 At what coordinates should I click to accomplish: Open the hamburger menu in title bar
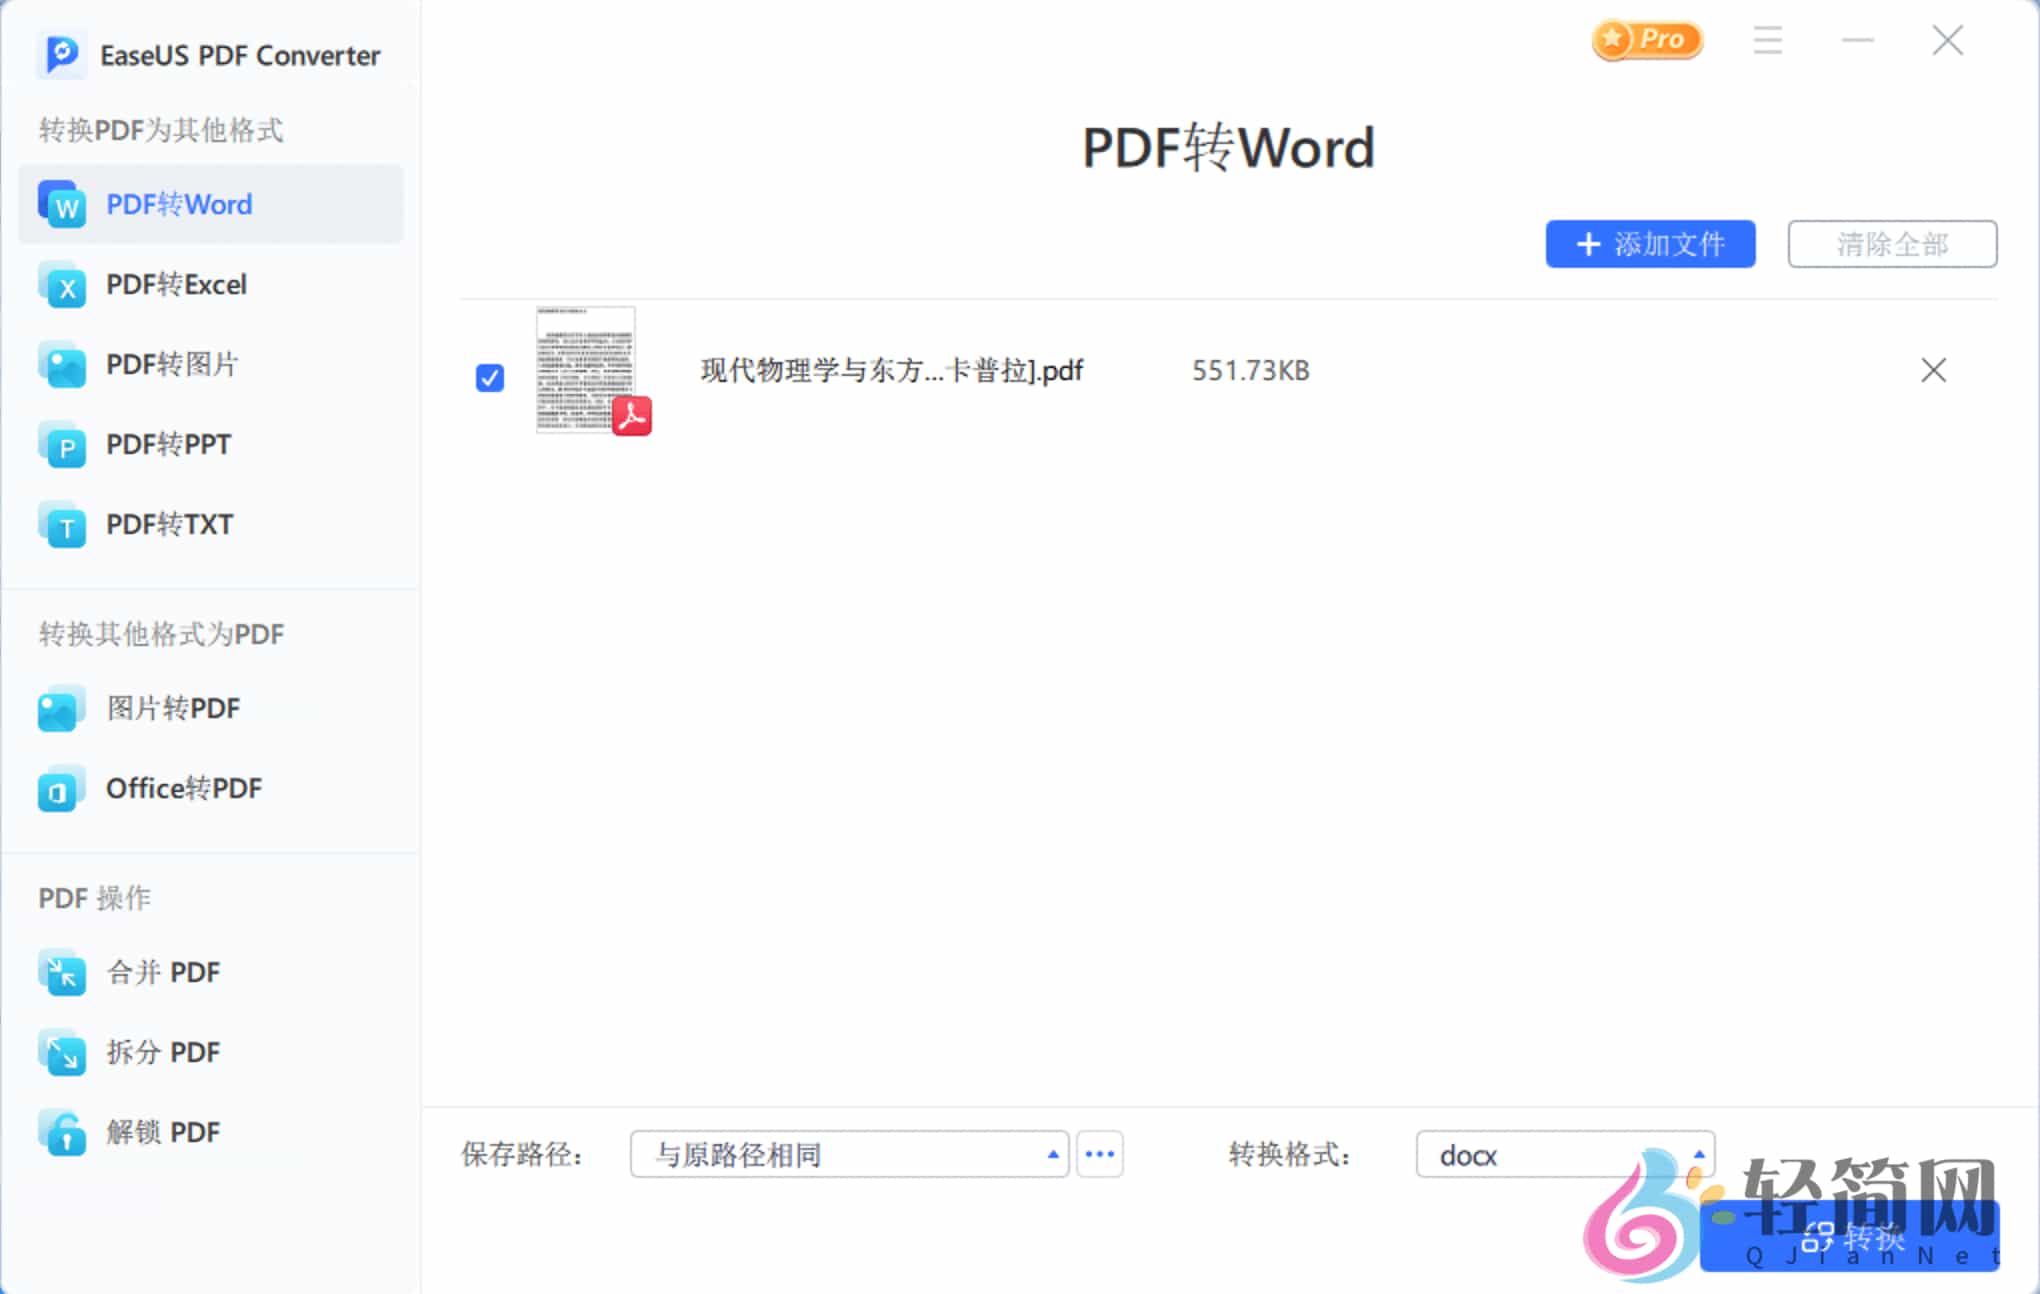coord(1768,40)
